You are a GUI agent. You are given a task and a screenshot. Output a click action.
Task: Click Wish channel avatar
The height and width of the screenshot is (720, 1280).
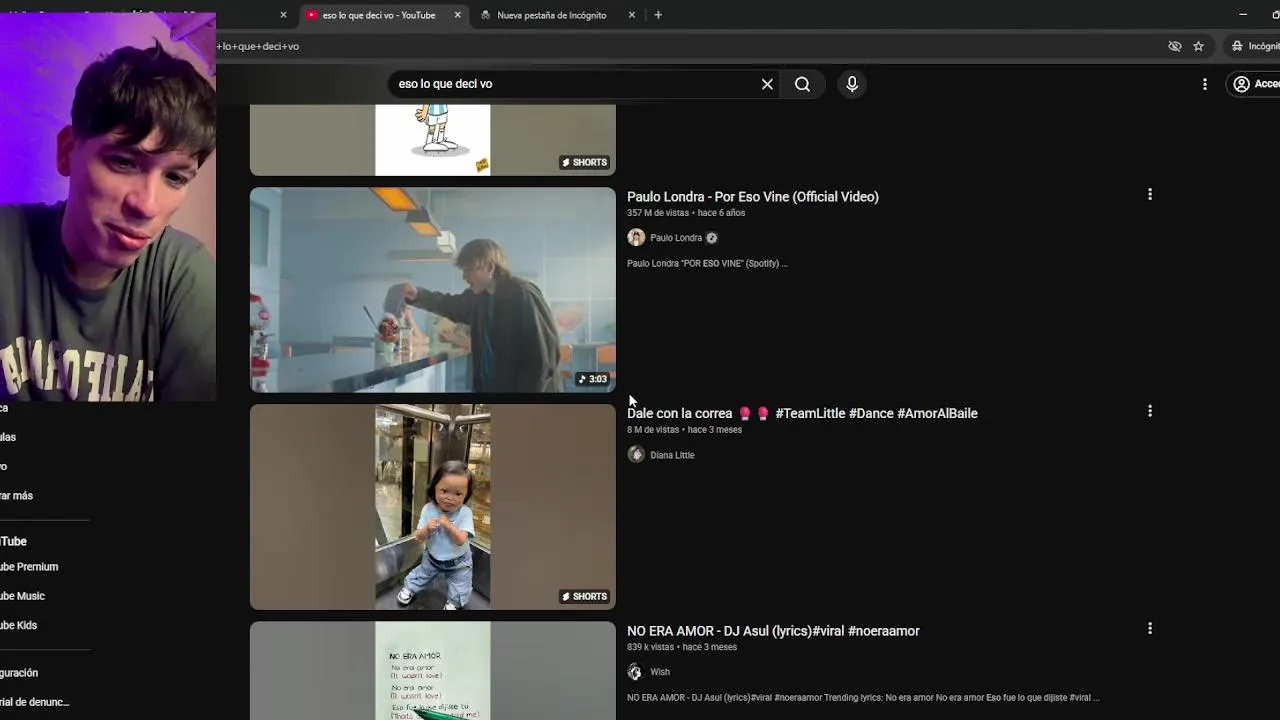coord(636,672)
